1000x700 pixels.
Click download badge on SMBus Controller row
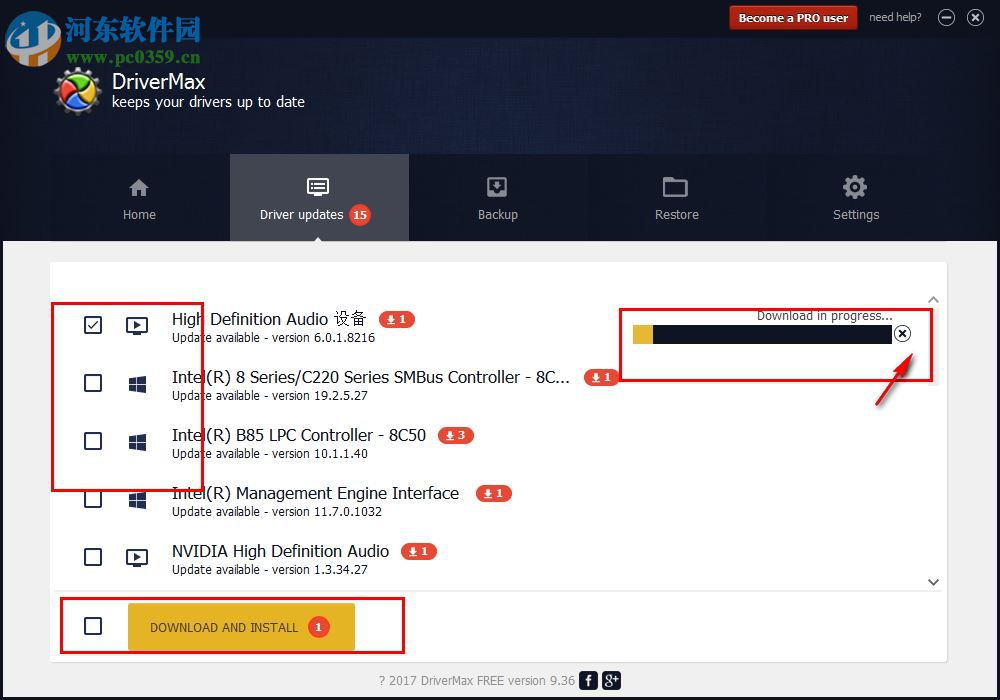601,377
